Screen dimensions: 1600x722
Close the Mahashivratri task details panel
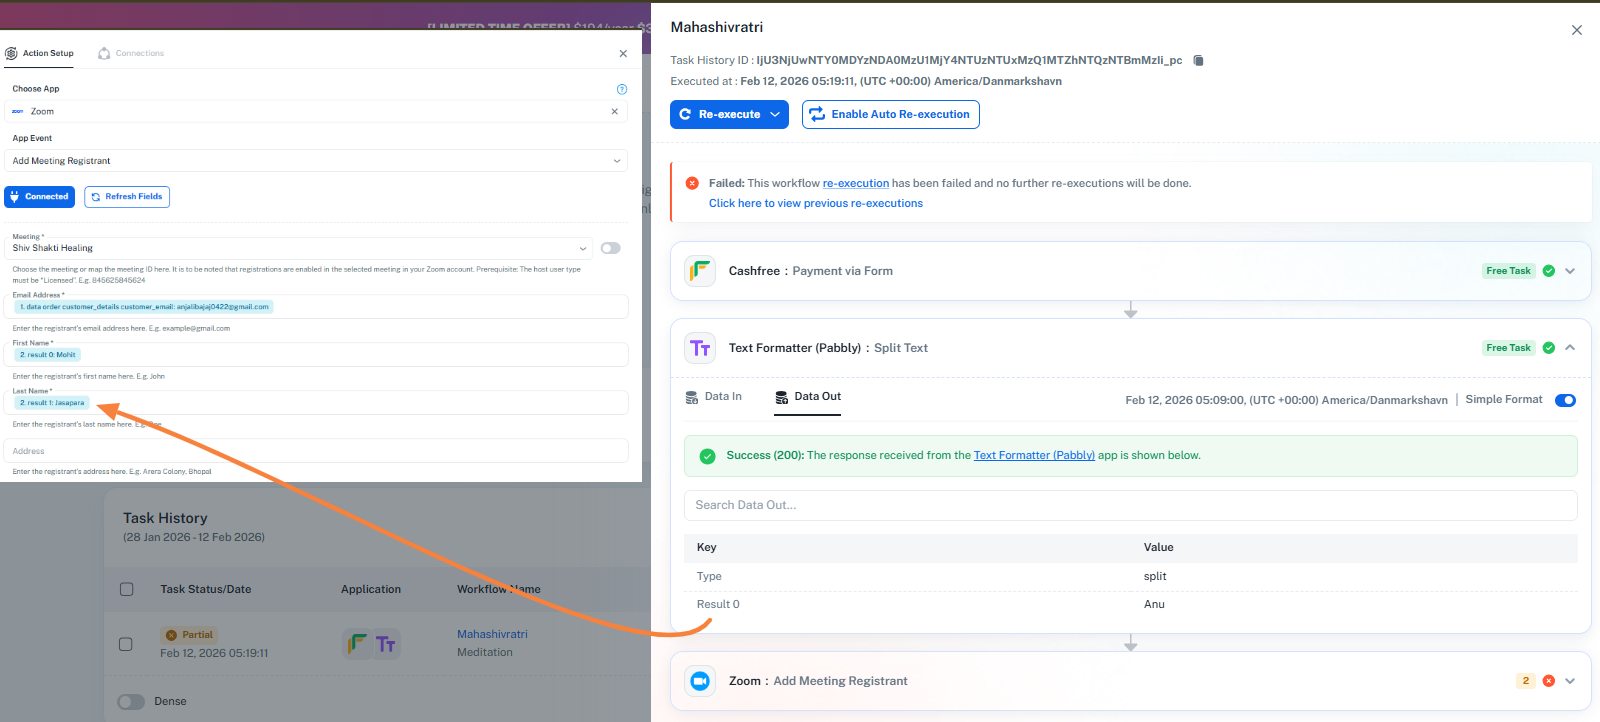[x=1576, y=30]
